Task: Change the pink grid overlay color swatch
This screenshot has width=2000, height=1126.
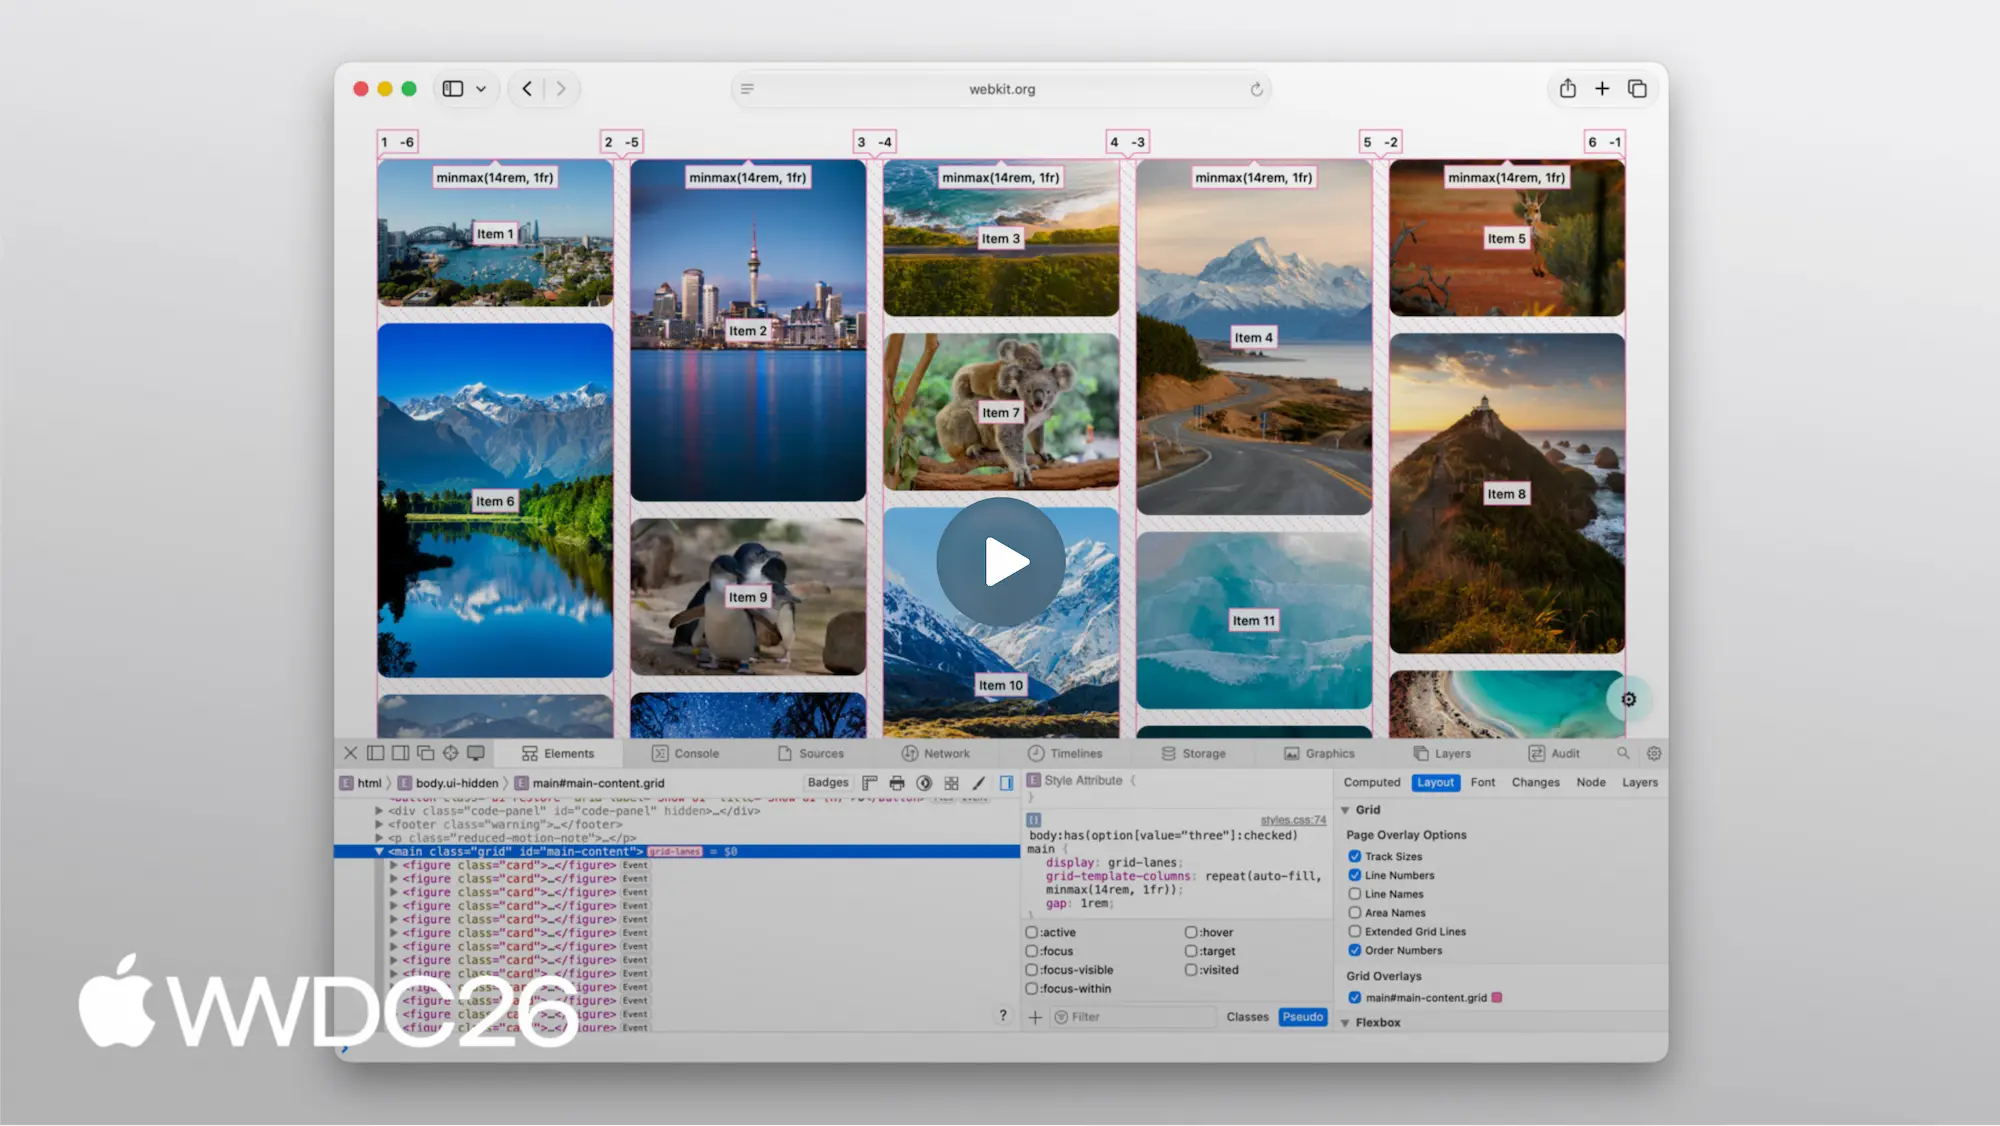Action: [x=1497, y=997]
